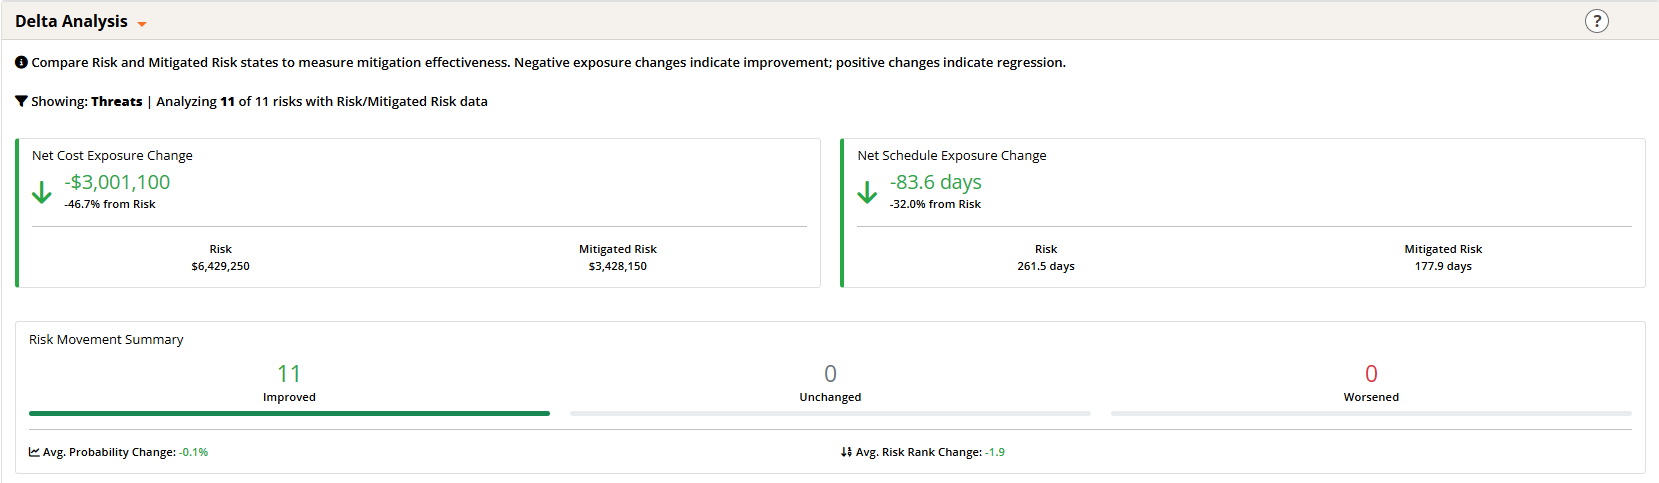Click the grey Unchanged progress bar
This screenshot has width=1659, height=483.
[x=830, y=413]
